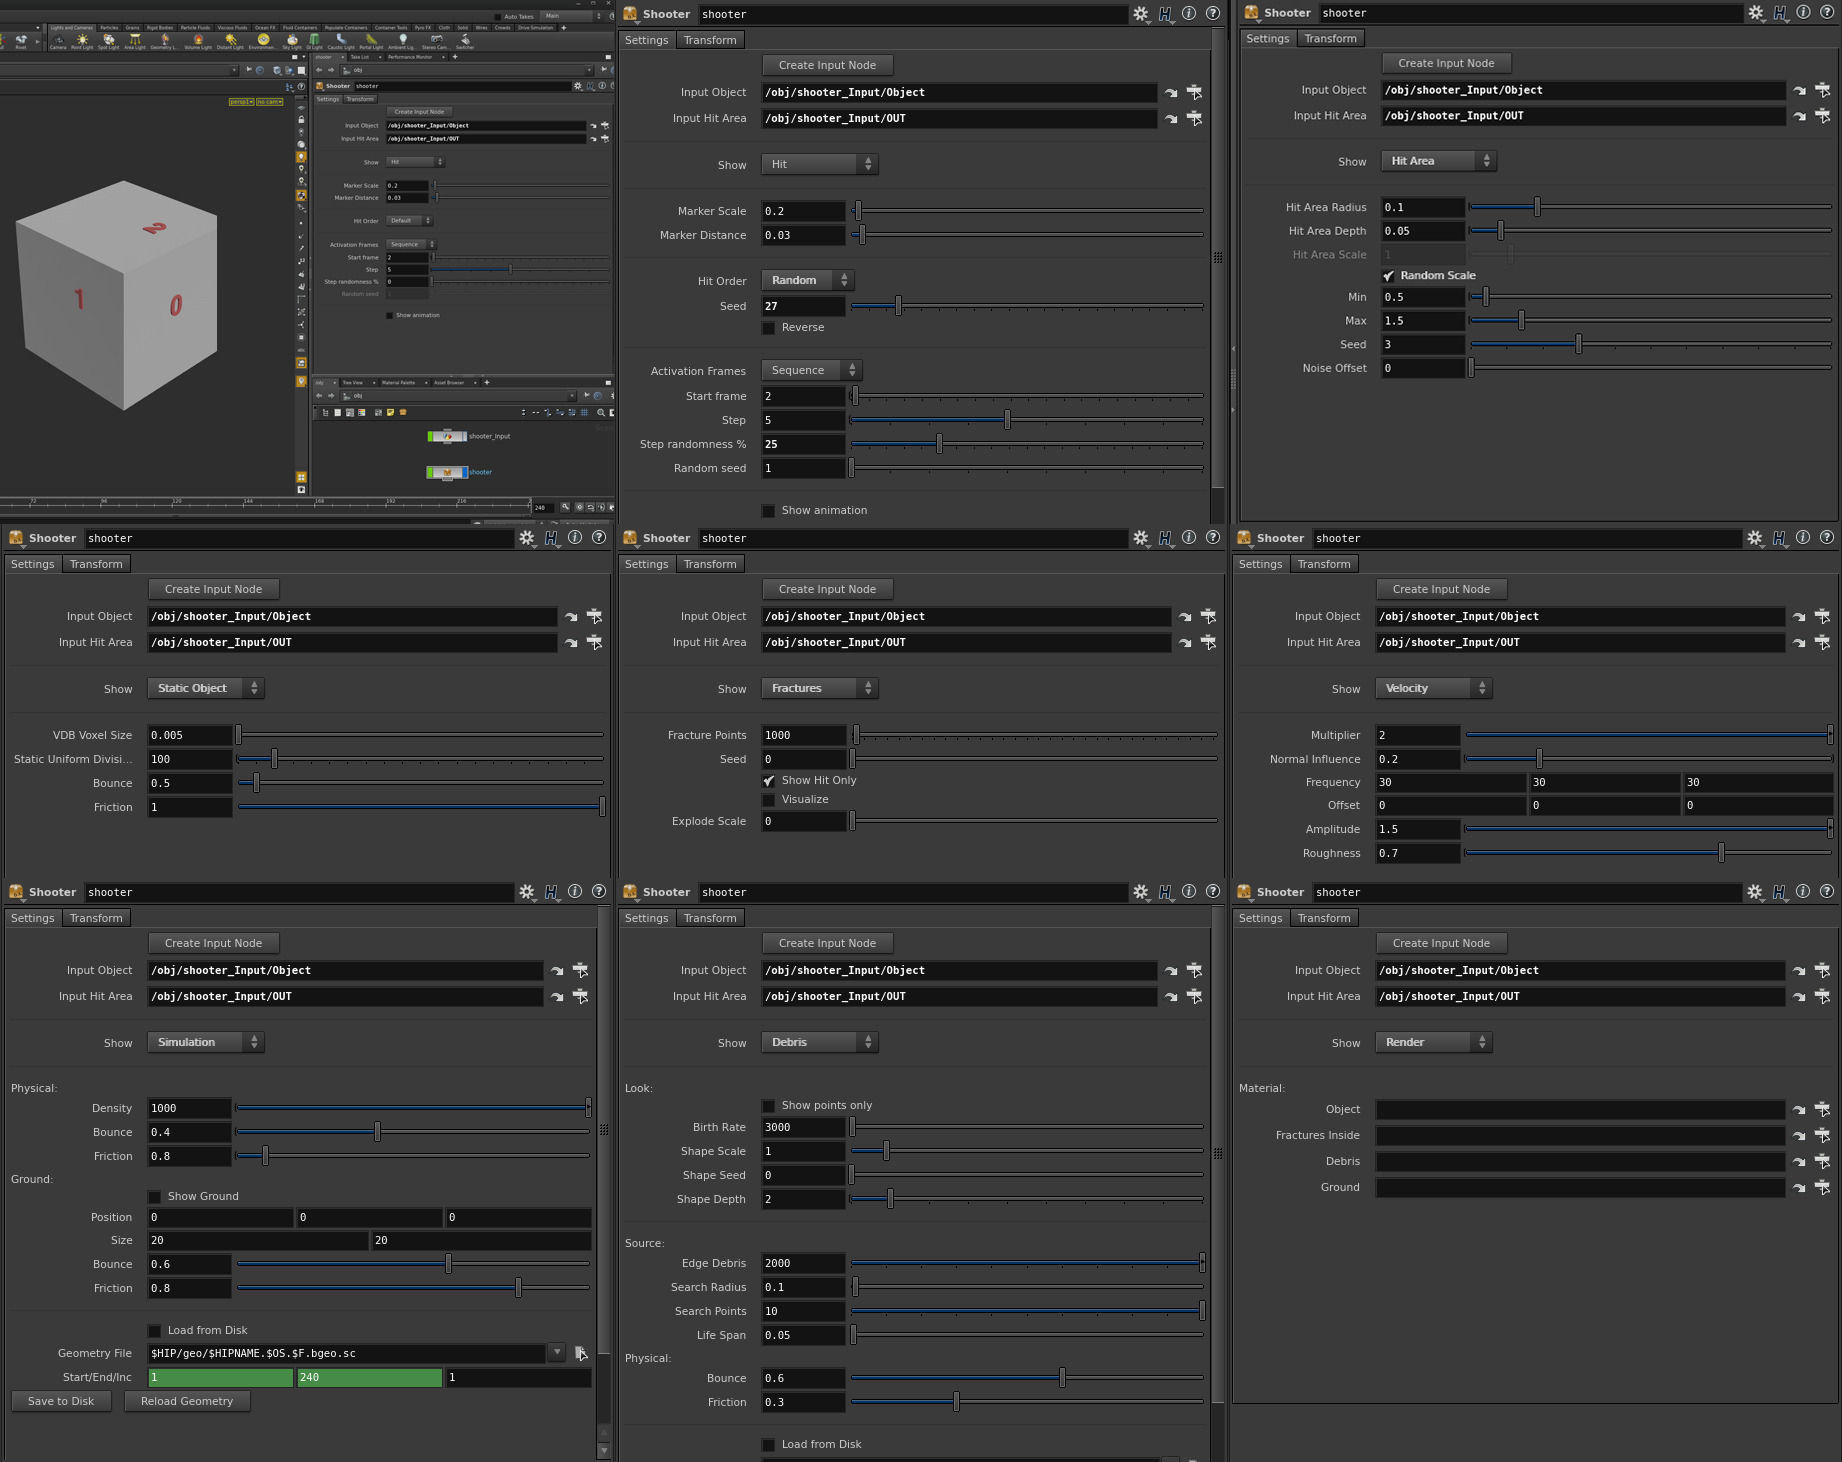Viewport: 1842px width, 1462px height.
Task: Click the Reload Geometry button
Action: pyautogui.click(x=187, y=1401)
